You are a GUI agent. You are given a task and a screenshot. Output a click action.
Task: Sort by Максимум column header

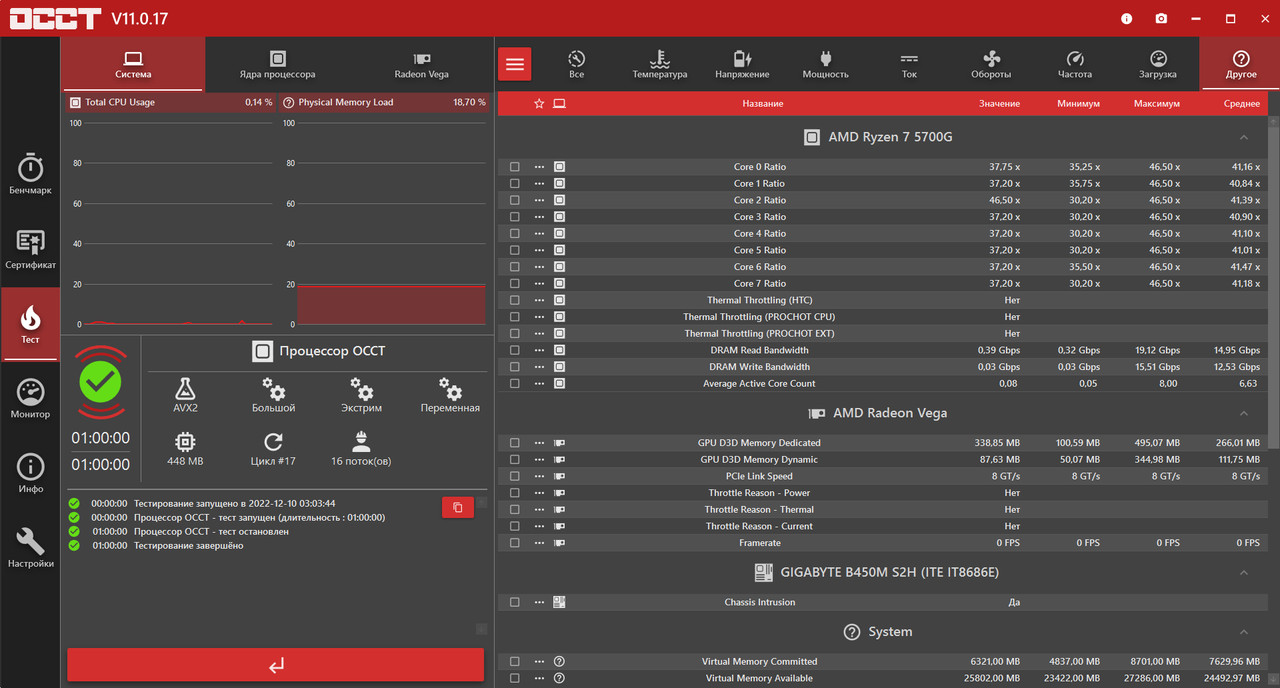(x=1156, y=104)
